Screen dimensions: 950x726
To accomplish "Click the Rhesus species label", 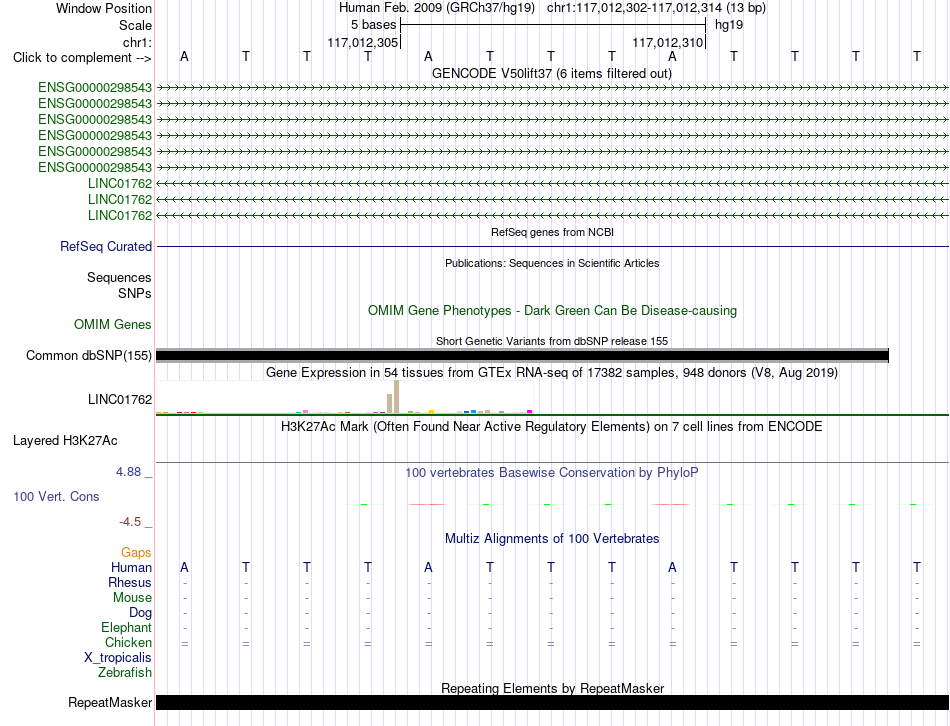I will [x=130, y=582].
